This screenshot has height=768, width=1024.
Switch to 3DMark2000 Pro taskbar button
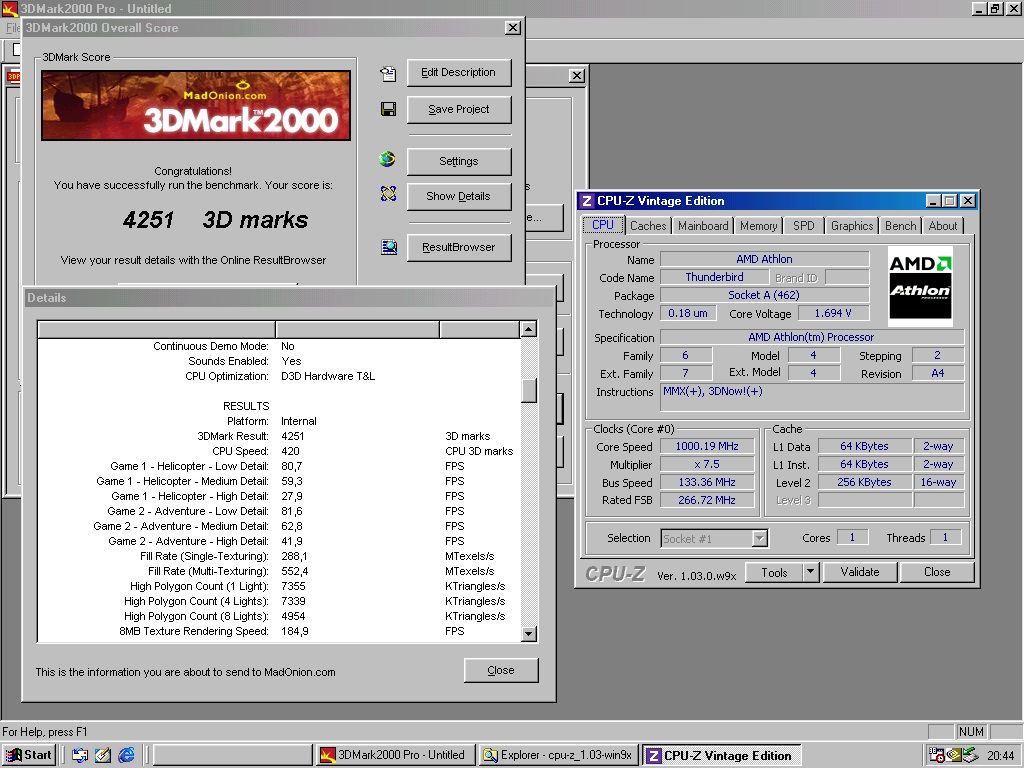point(394,755)
